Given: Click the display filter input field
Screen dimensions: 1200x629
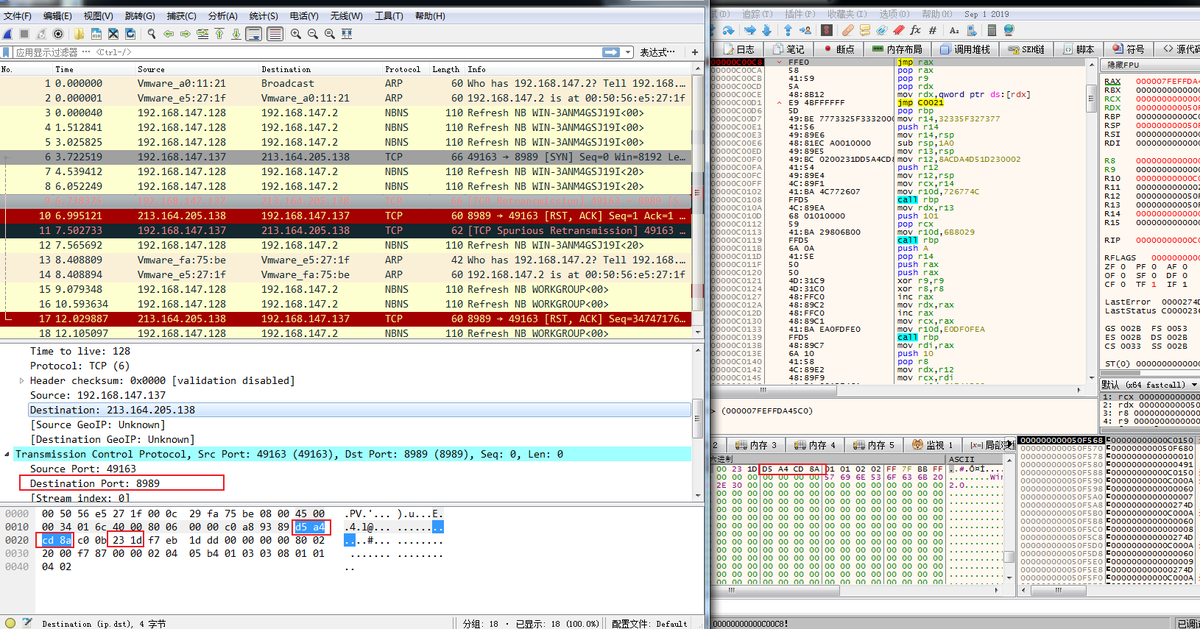Looking at the screenshot, I should [305, 52].
